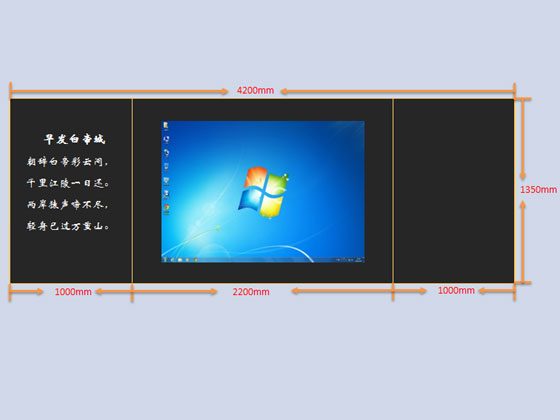Click the poem line 两岸猿声啼不尽
The image size is (560, 420).
click(x=67, y=205)
